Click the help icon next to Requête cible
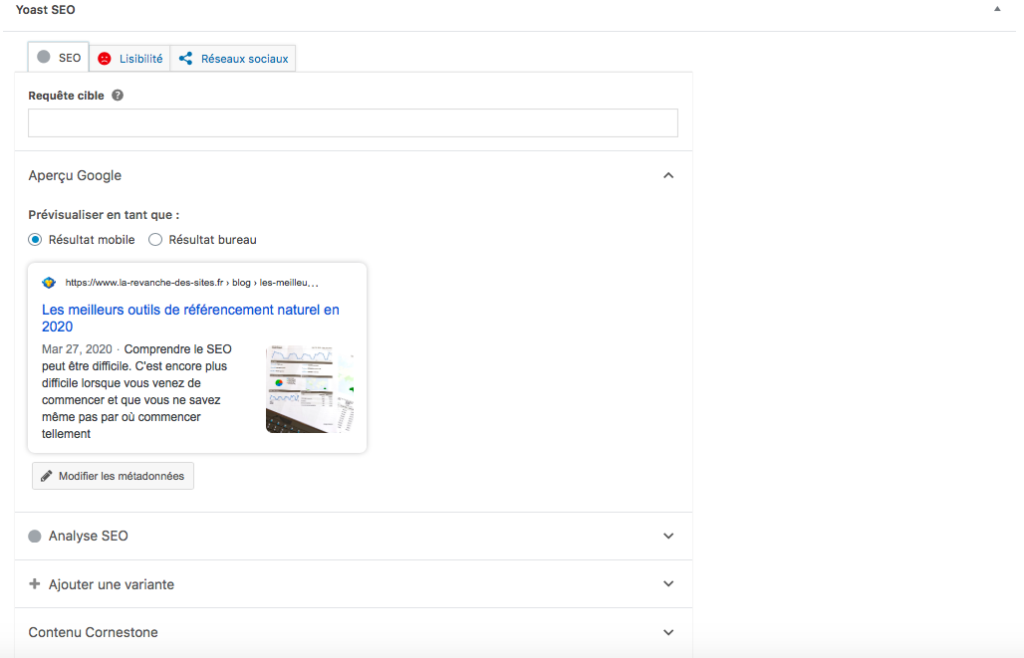The image size is (1024, 658). tap(118, 96)
